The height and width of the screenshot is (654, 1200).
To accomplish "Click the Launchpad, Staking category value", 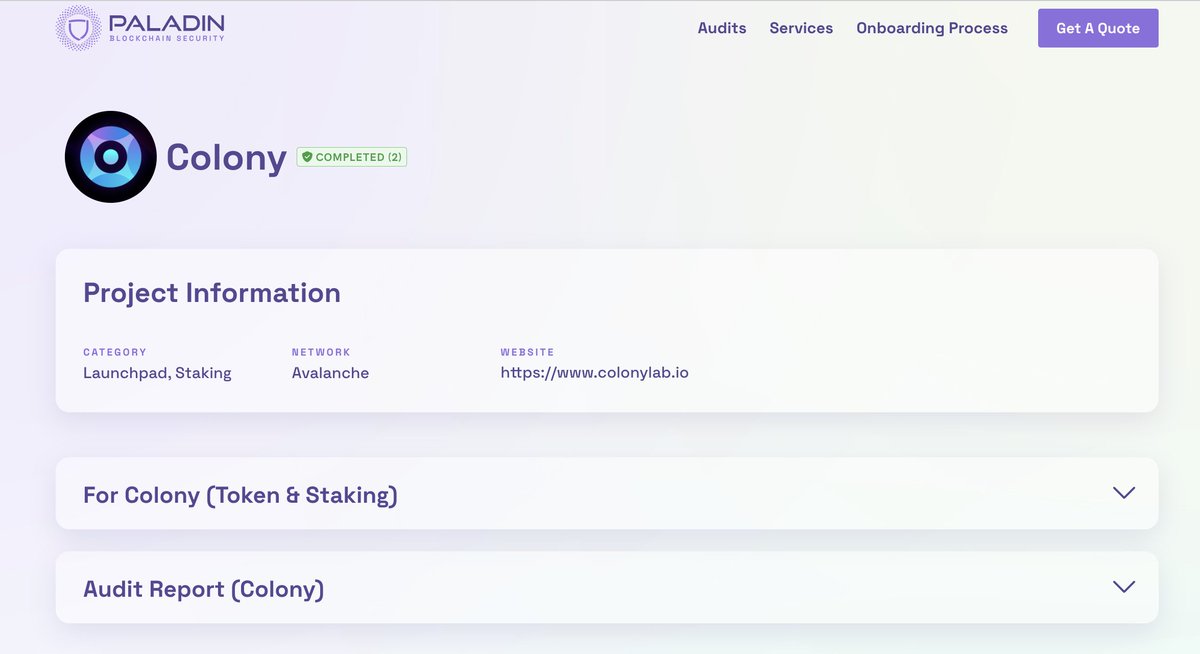I will pos(157,373).
